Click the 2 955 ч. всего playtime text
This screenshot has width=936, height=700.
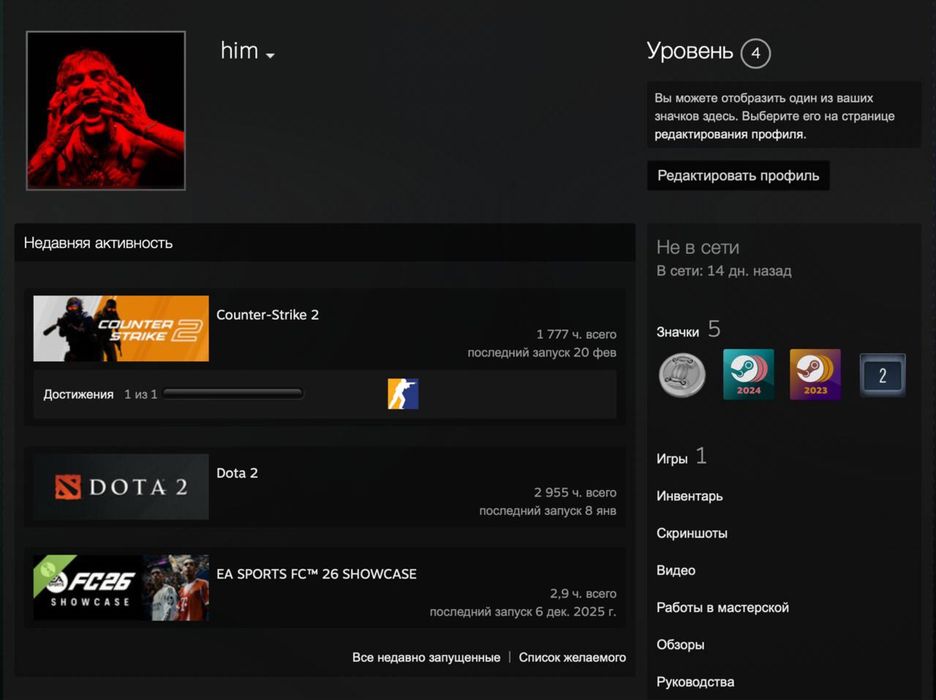[x=575, y=492]
